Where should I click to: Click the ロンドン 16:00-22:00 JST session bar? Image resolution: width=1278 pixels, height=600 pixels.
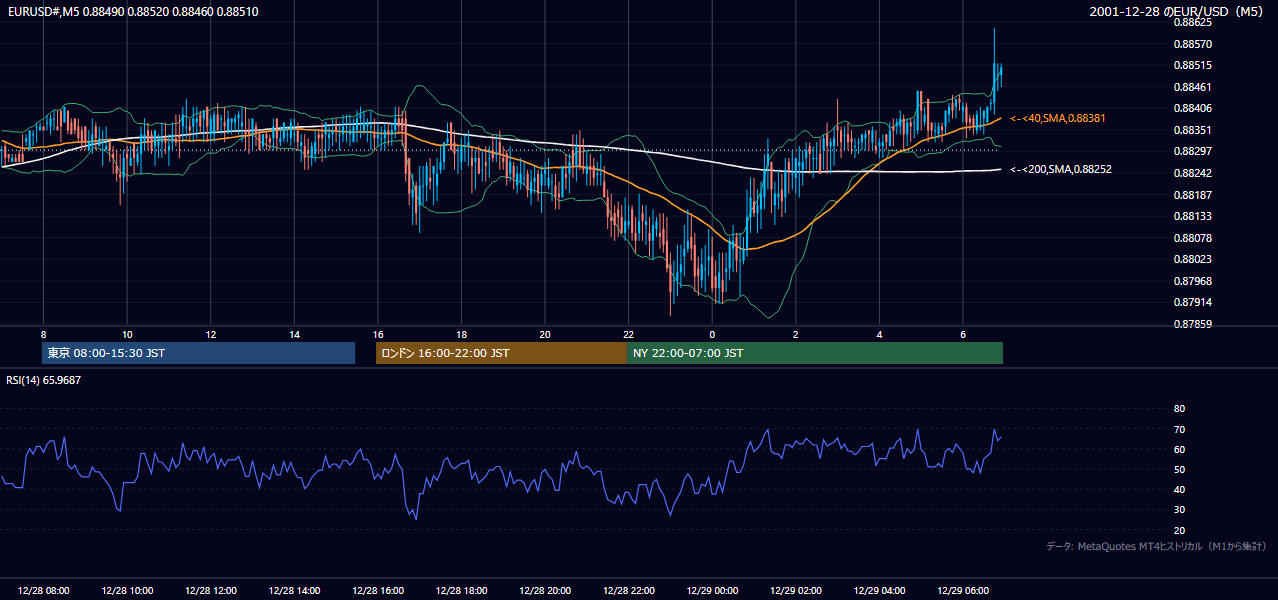pos(501,353)
